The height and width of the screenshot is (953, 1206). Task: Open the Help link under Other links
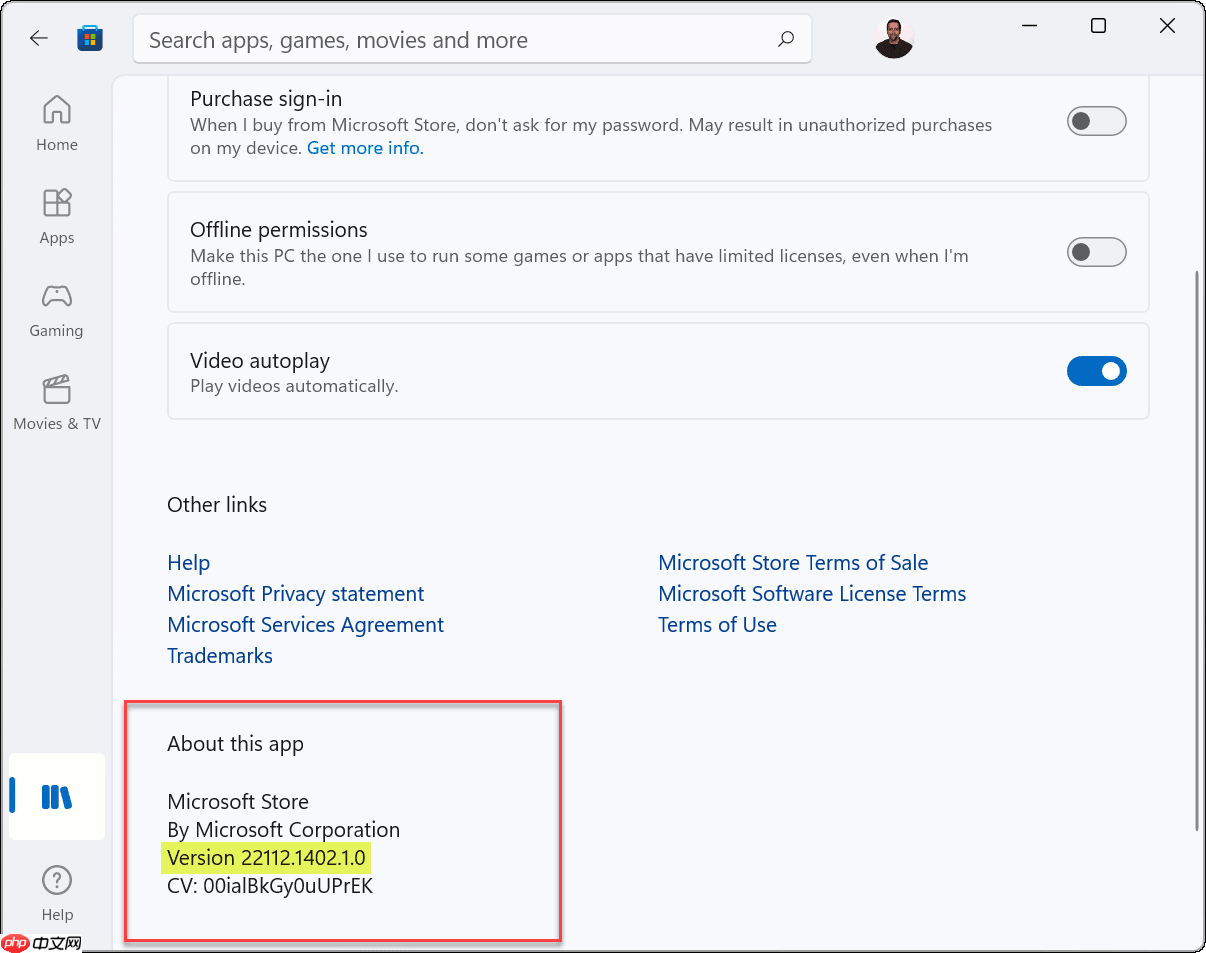pos(189,563)
